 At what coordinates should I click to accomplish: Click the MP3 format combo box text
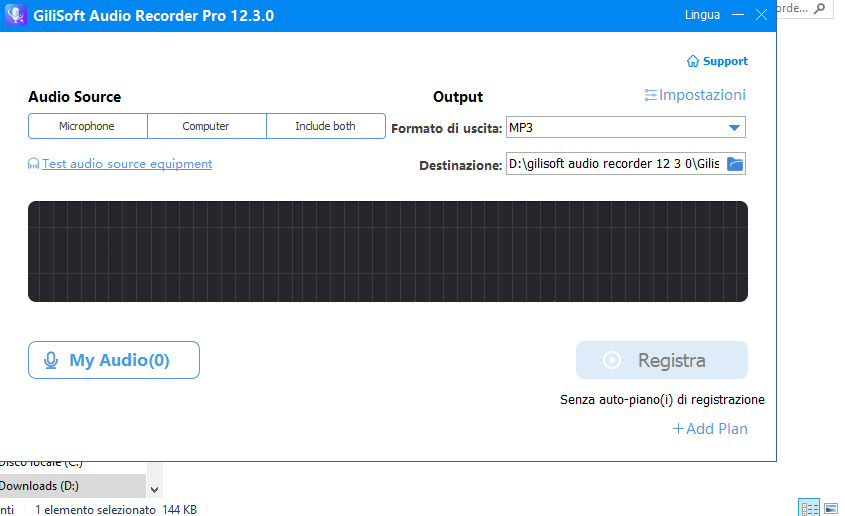pos(521,128)
